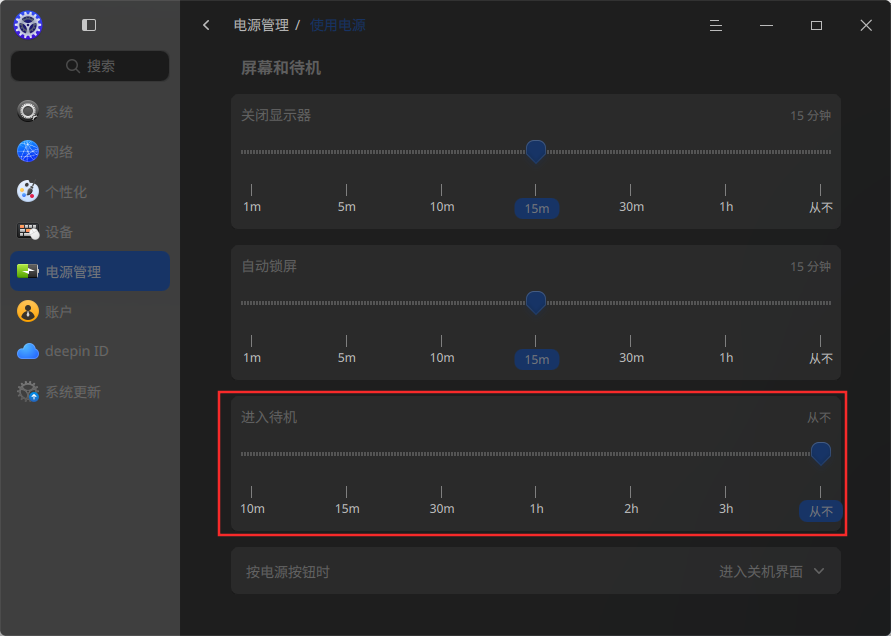Set 关闭显示器 slider to 30m
The image size is (891, 636).
631,152
